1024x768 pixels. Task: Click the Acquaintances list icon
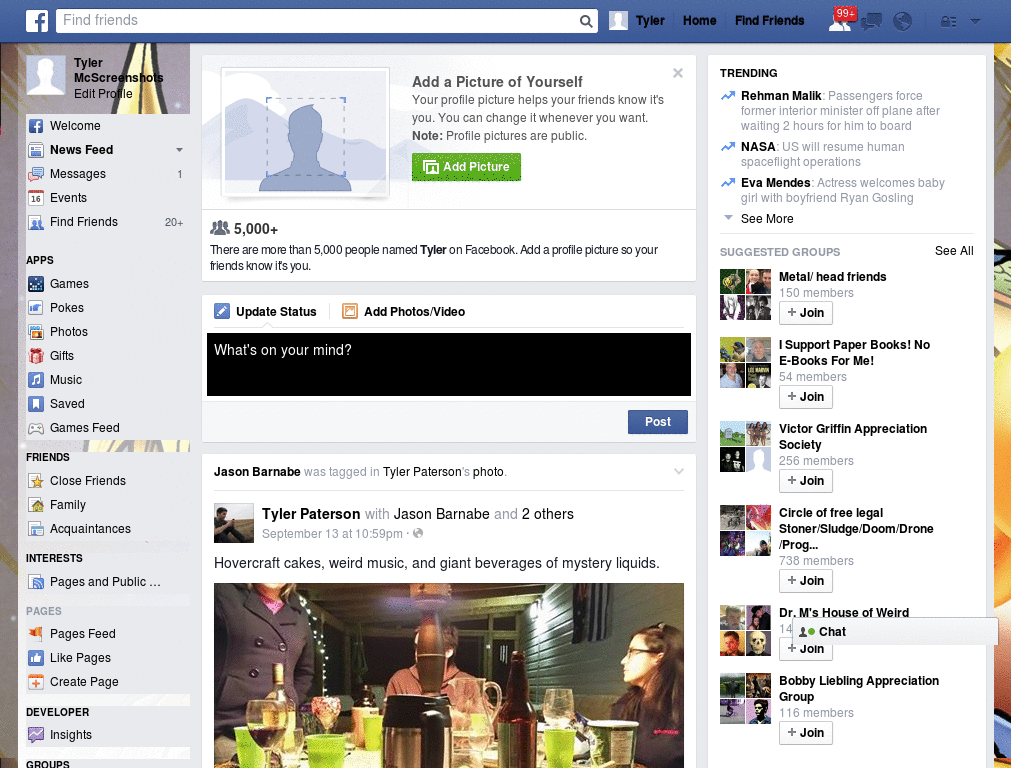[36, 529]
